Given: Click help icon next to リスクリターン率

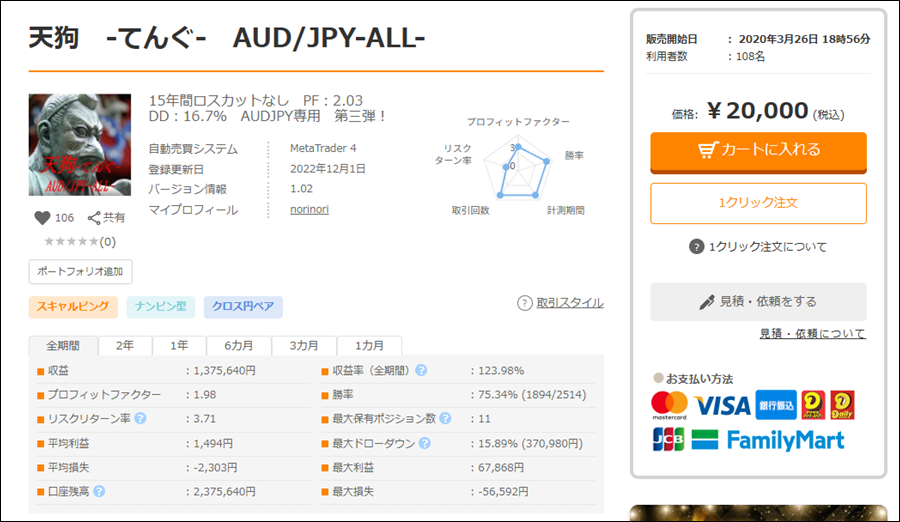Looking at the screenshot, I should click(x=140, y=418).
